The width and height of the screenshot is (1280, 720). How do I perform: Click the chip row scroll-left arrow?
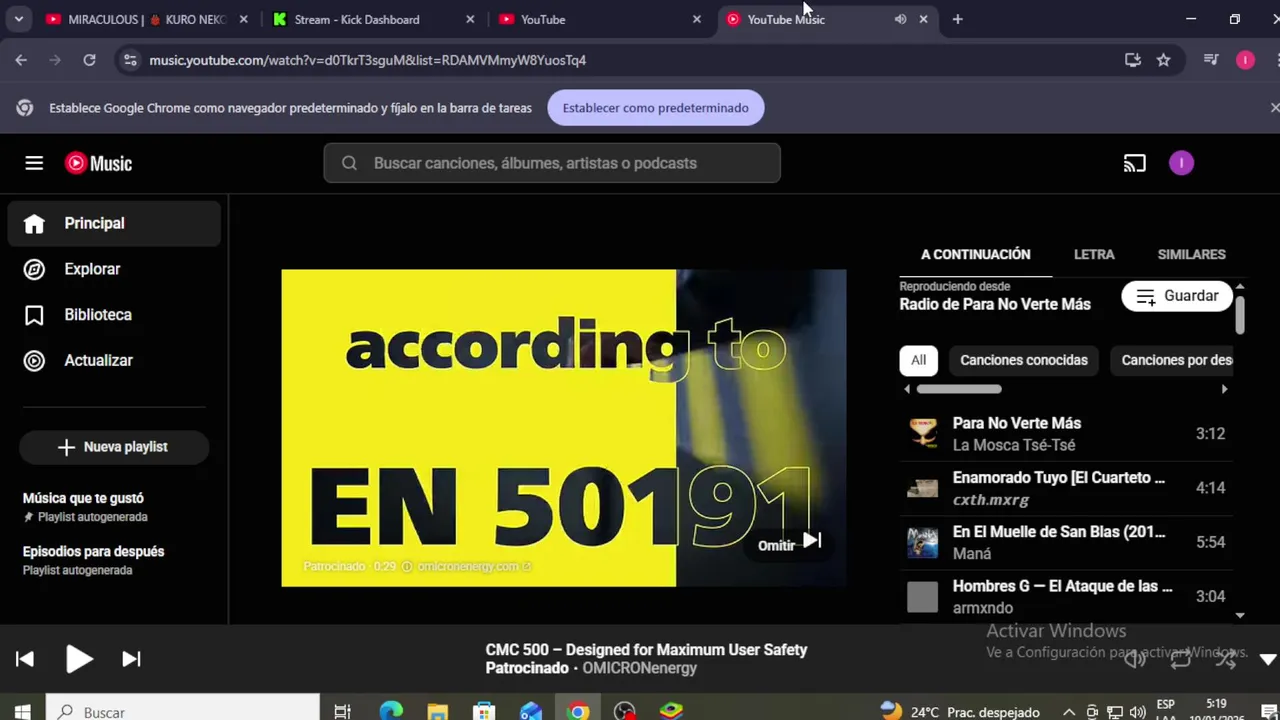coord(907,389)
